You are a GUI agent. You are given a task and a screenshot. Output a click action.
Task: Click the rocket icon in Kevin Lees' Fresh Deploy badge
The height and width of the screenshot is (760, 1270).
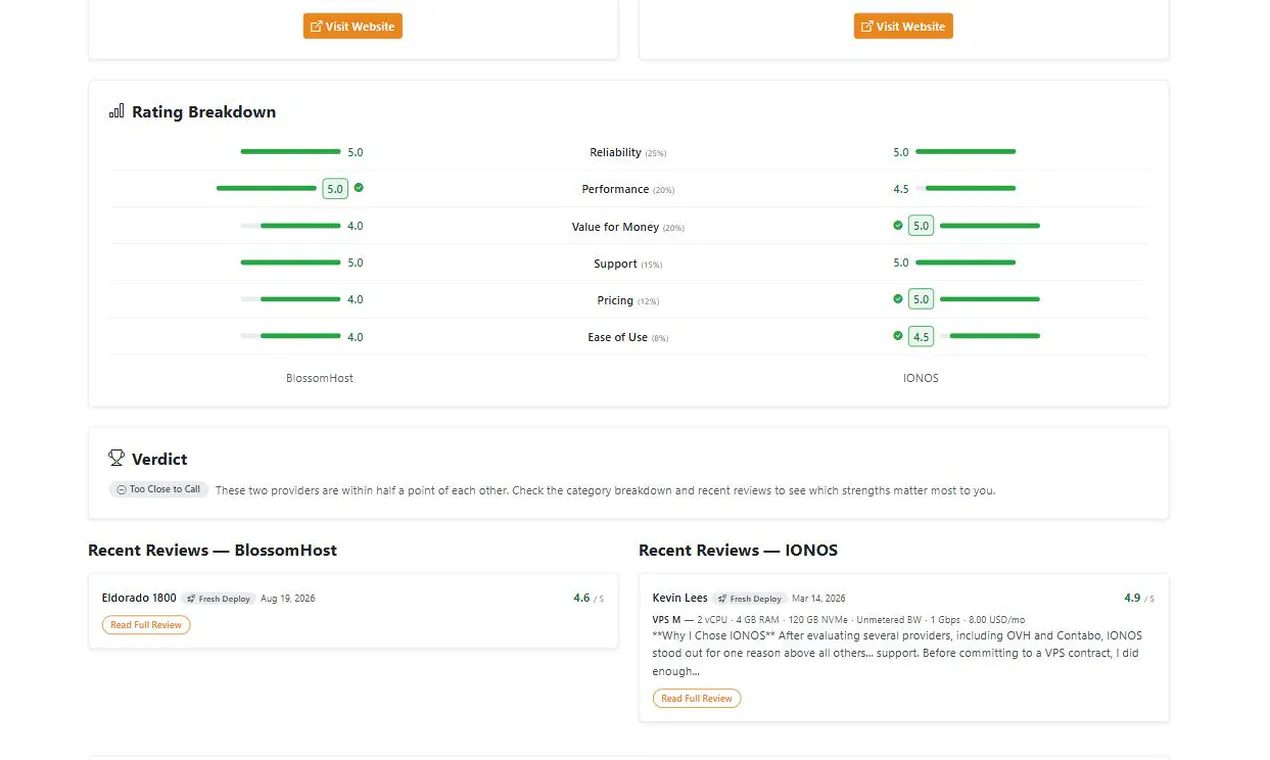(x=722, y=599)
